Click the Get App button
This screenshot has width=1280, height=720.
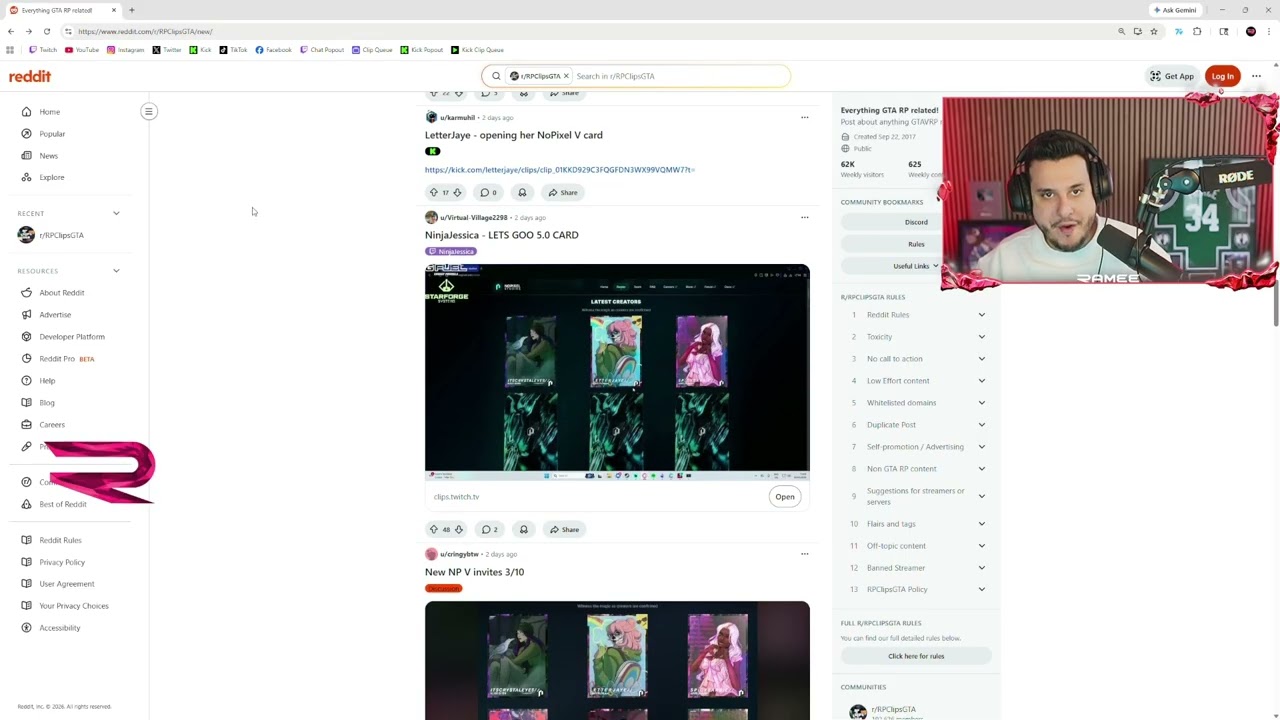pos(1172,76)
